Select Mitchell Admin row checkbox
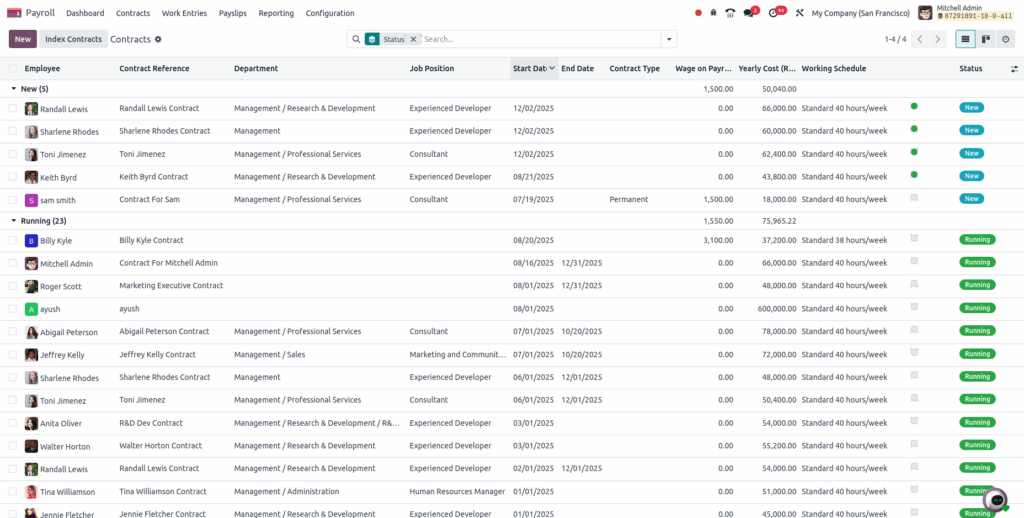 [x=13, y=263]
